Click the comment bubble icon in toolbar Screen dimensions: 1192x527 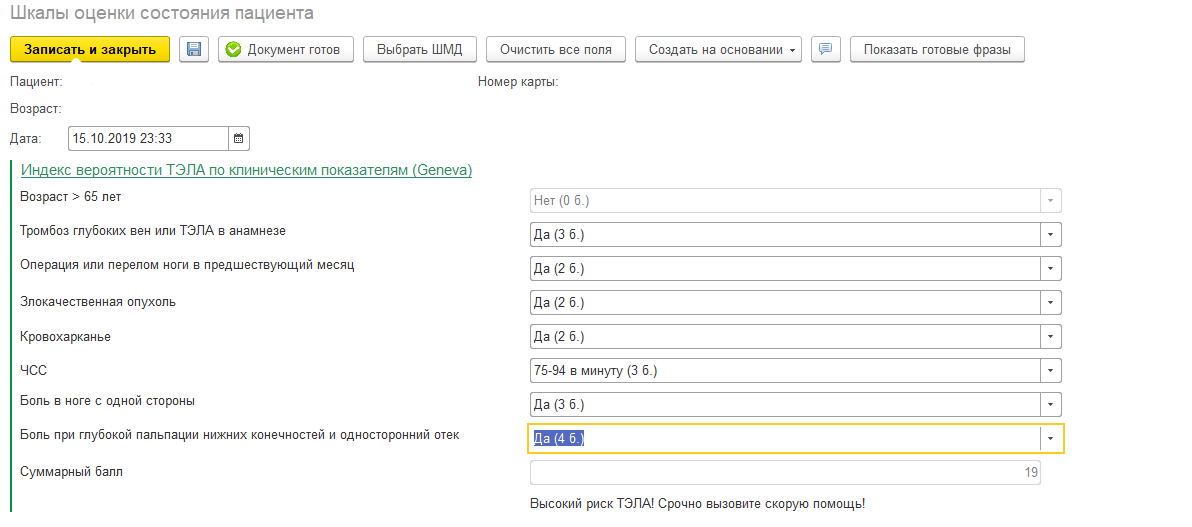[825, 49]
